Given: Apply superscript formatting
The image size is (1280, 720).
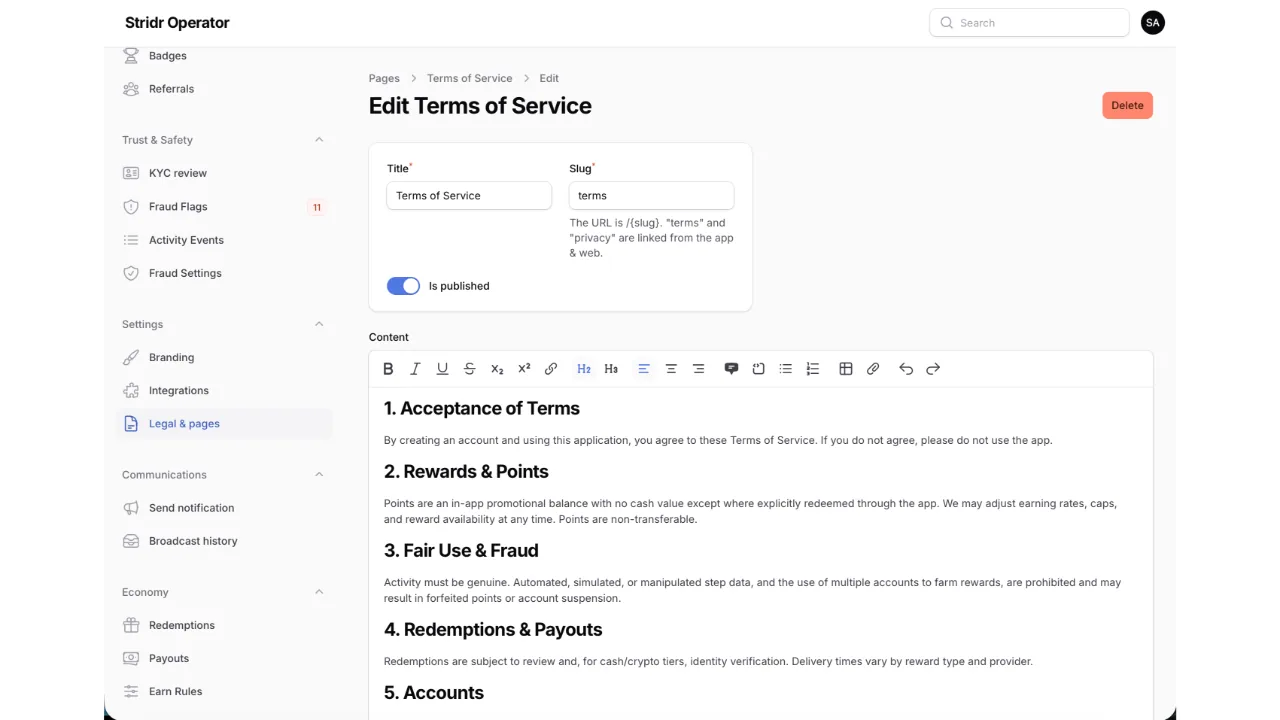Looking at the screenshot, I should (x=524, y=369).
